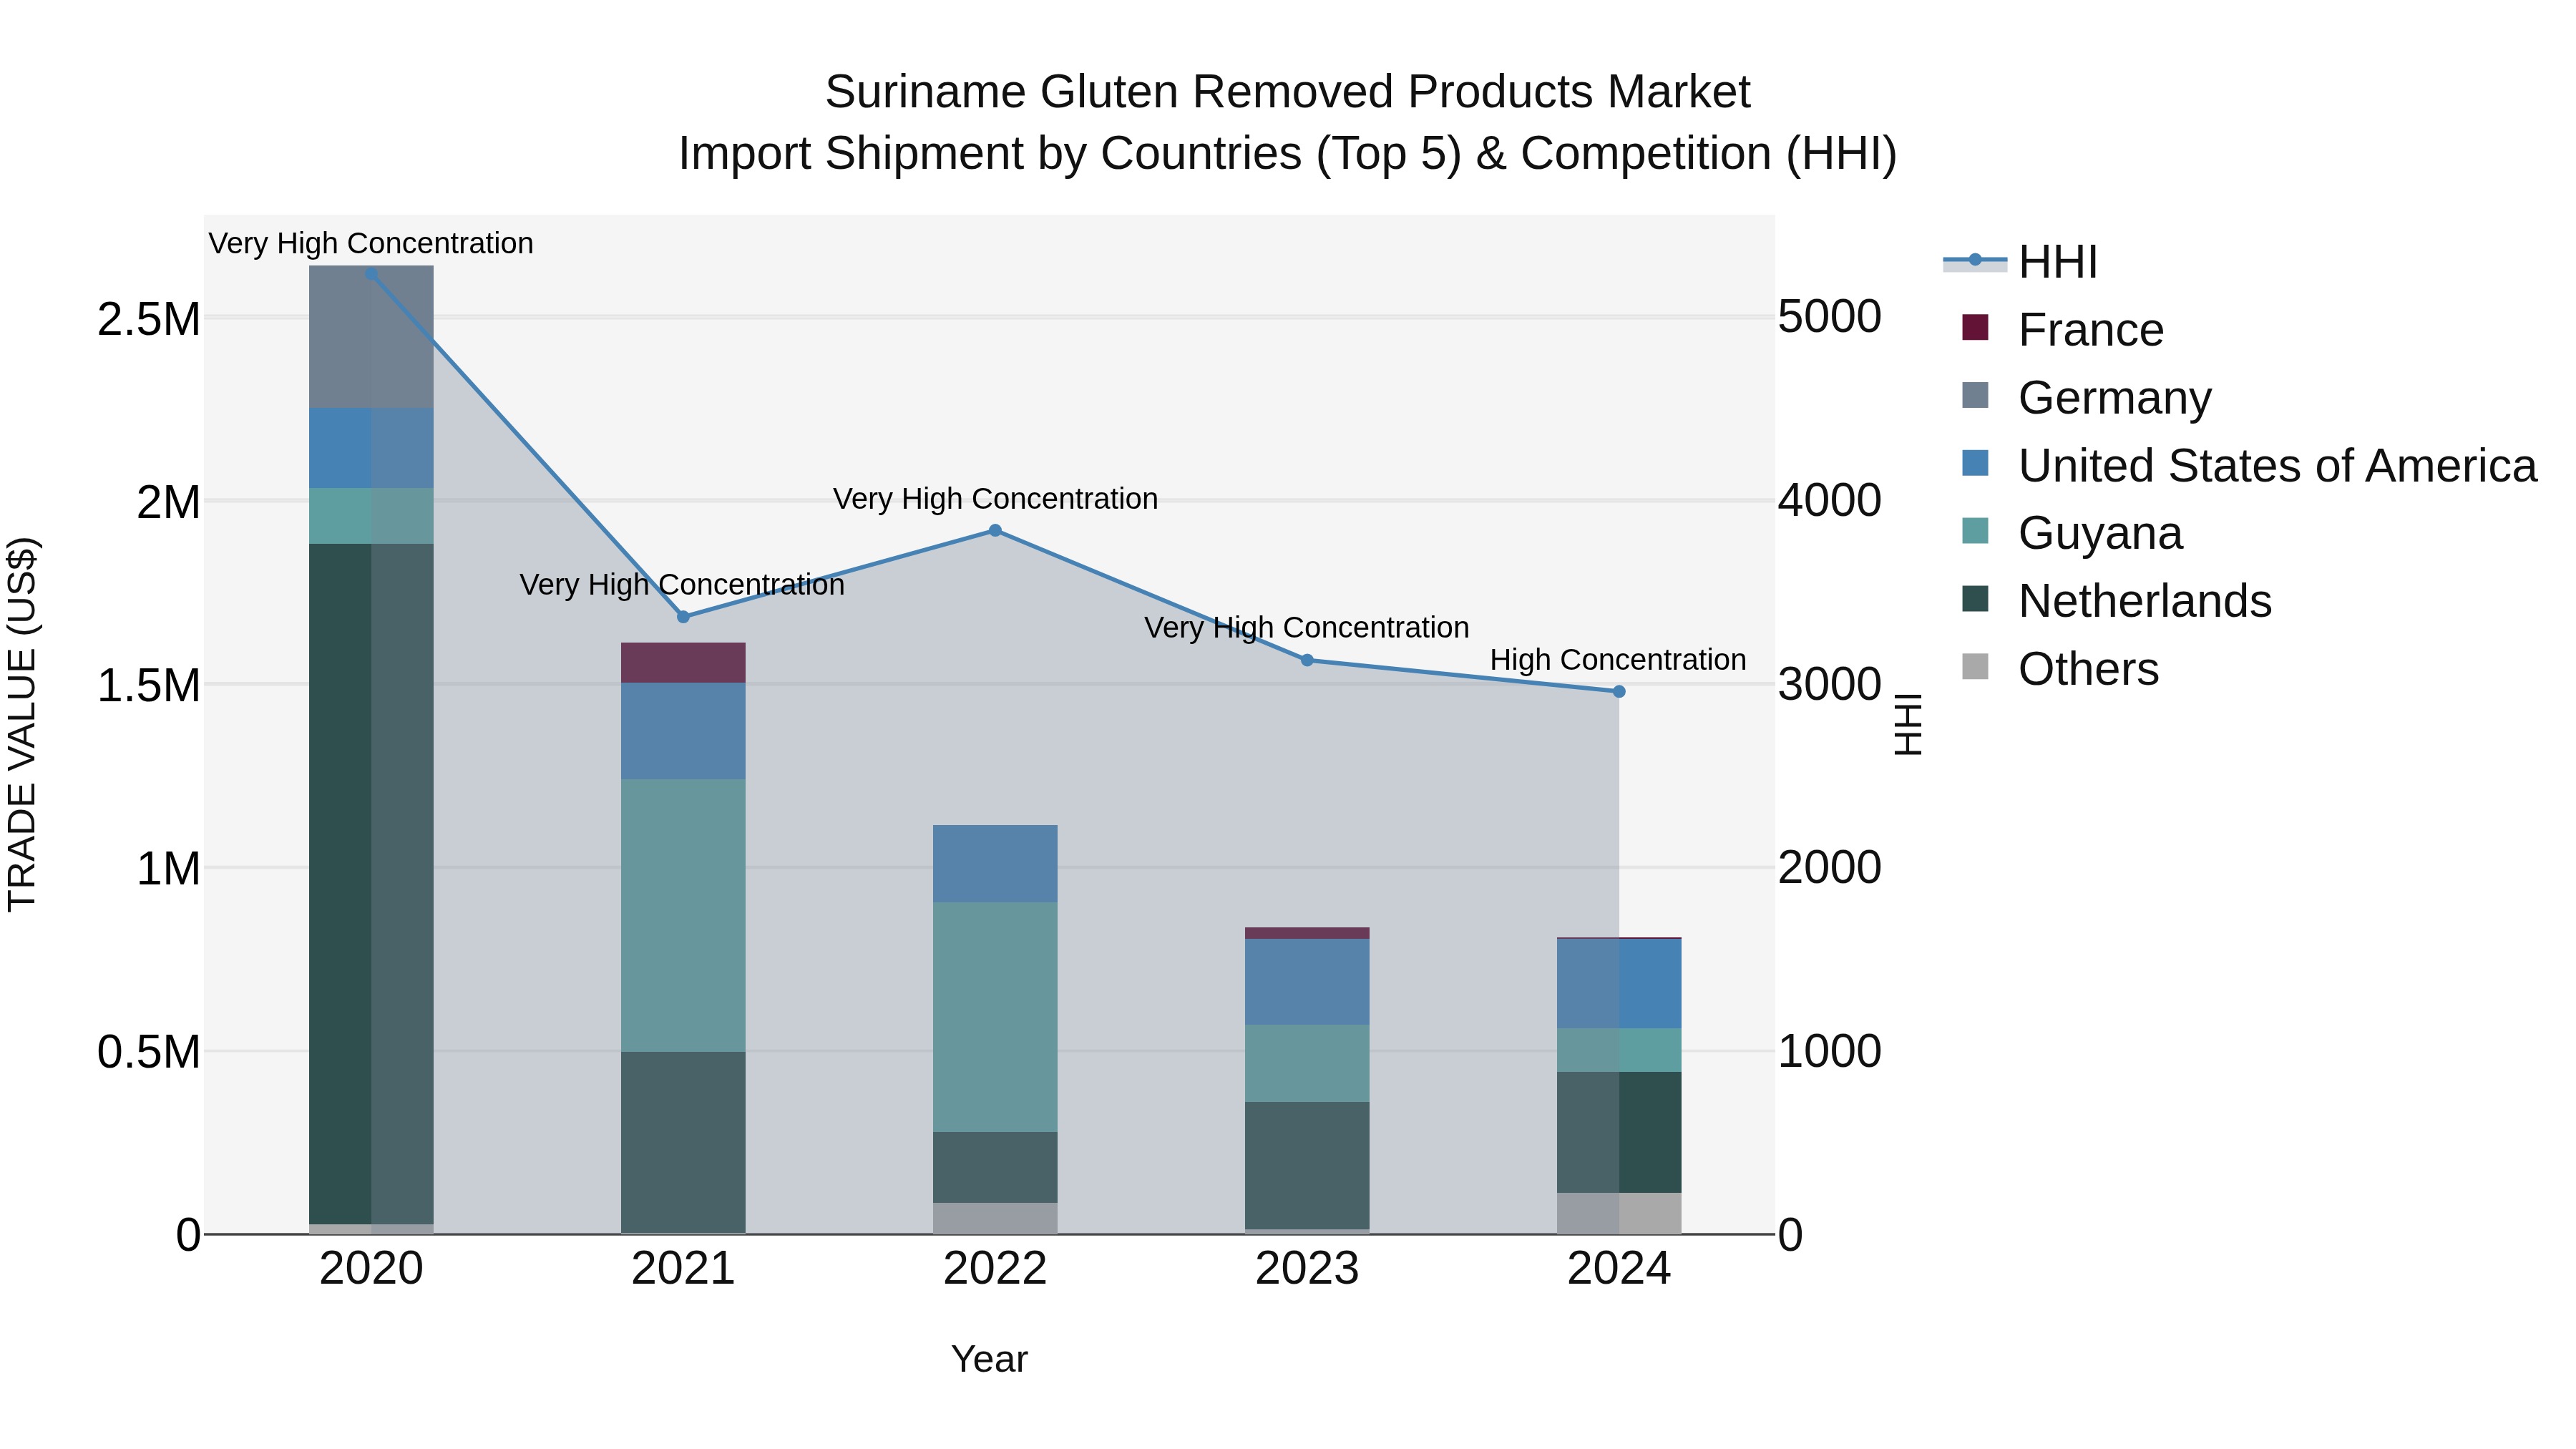Select the Guyana segment in 2021 bar
This screenshot has height=1449, width=2576.
coord(683,915)
